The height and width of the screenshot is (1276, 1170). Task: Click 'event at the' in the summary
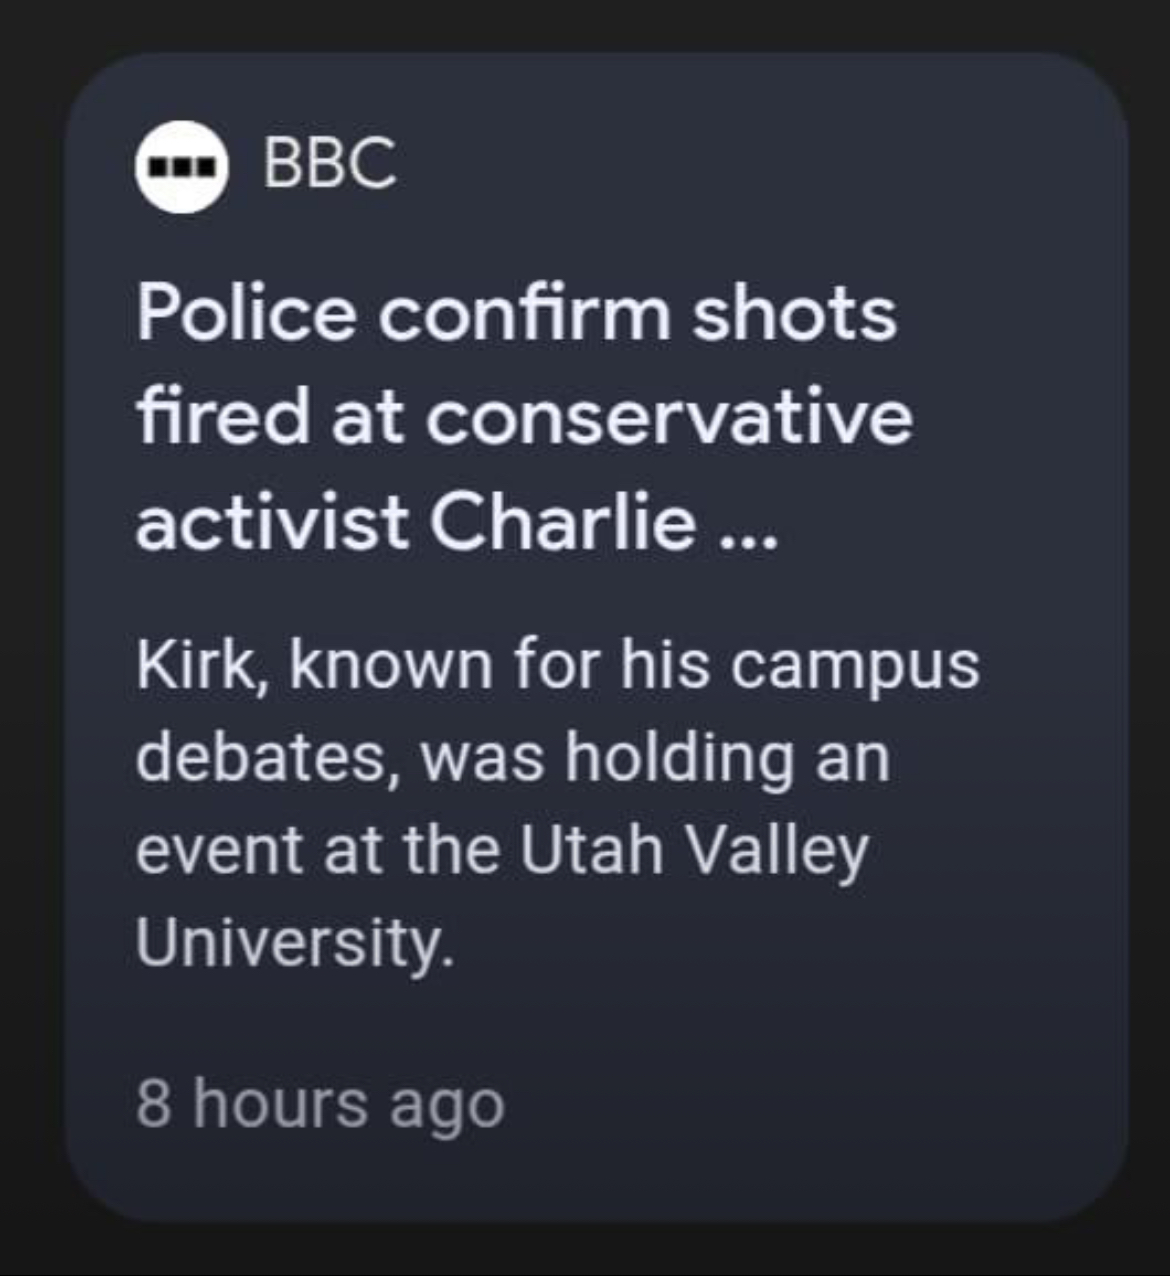point(317,850)
